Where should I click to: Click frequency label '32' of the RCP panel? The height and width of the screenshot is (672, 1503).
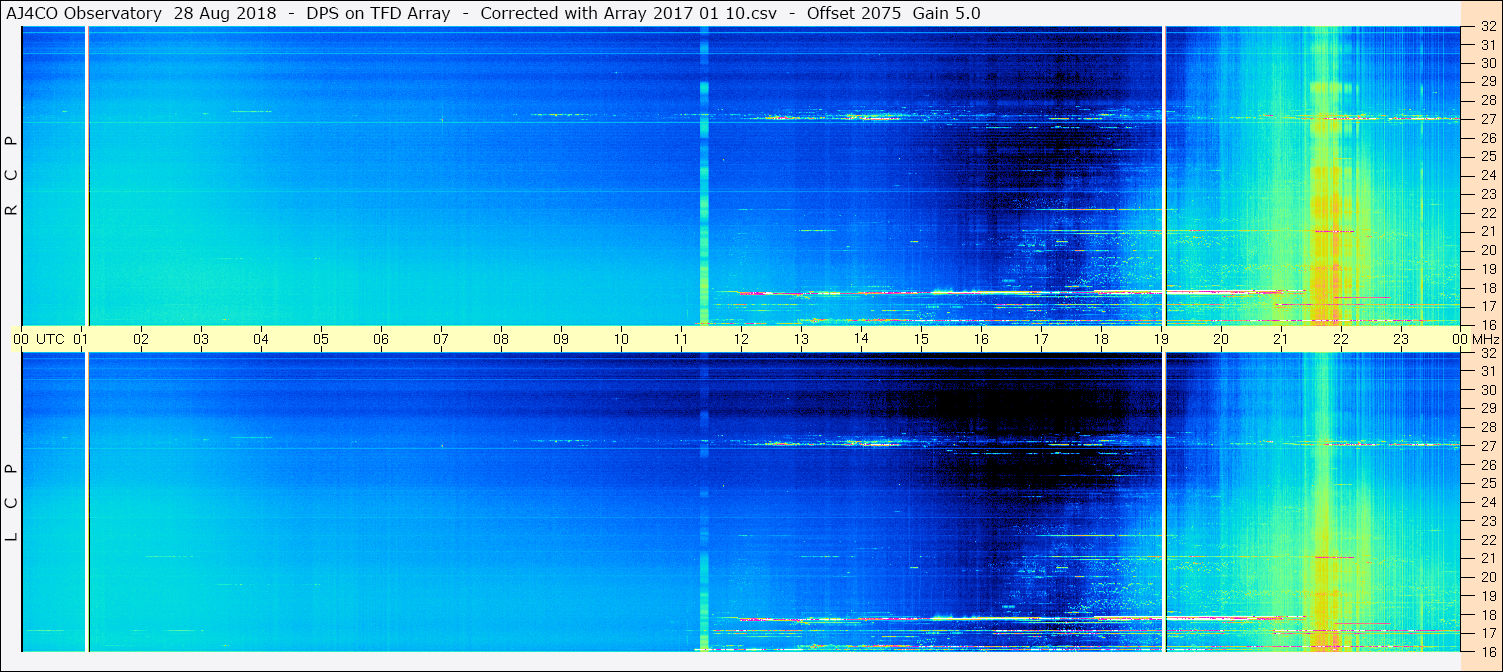point(1488,27)
